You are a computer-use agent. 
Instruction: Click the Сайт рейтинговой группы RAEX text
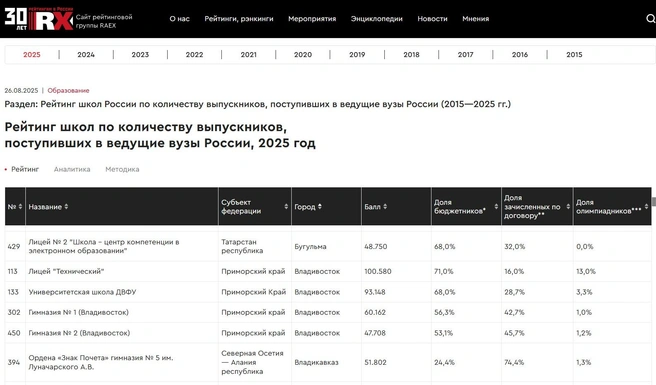click(x=104, y=21)
